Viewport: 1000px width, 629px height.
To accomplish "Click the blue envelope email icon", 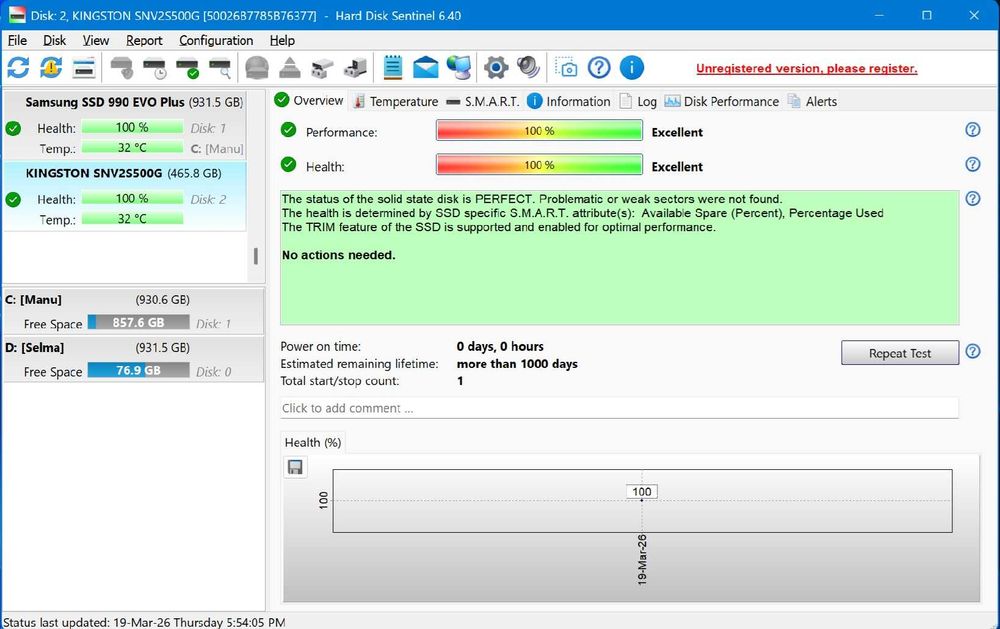I will (425, 67).
